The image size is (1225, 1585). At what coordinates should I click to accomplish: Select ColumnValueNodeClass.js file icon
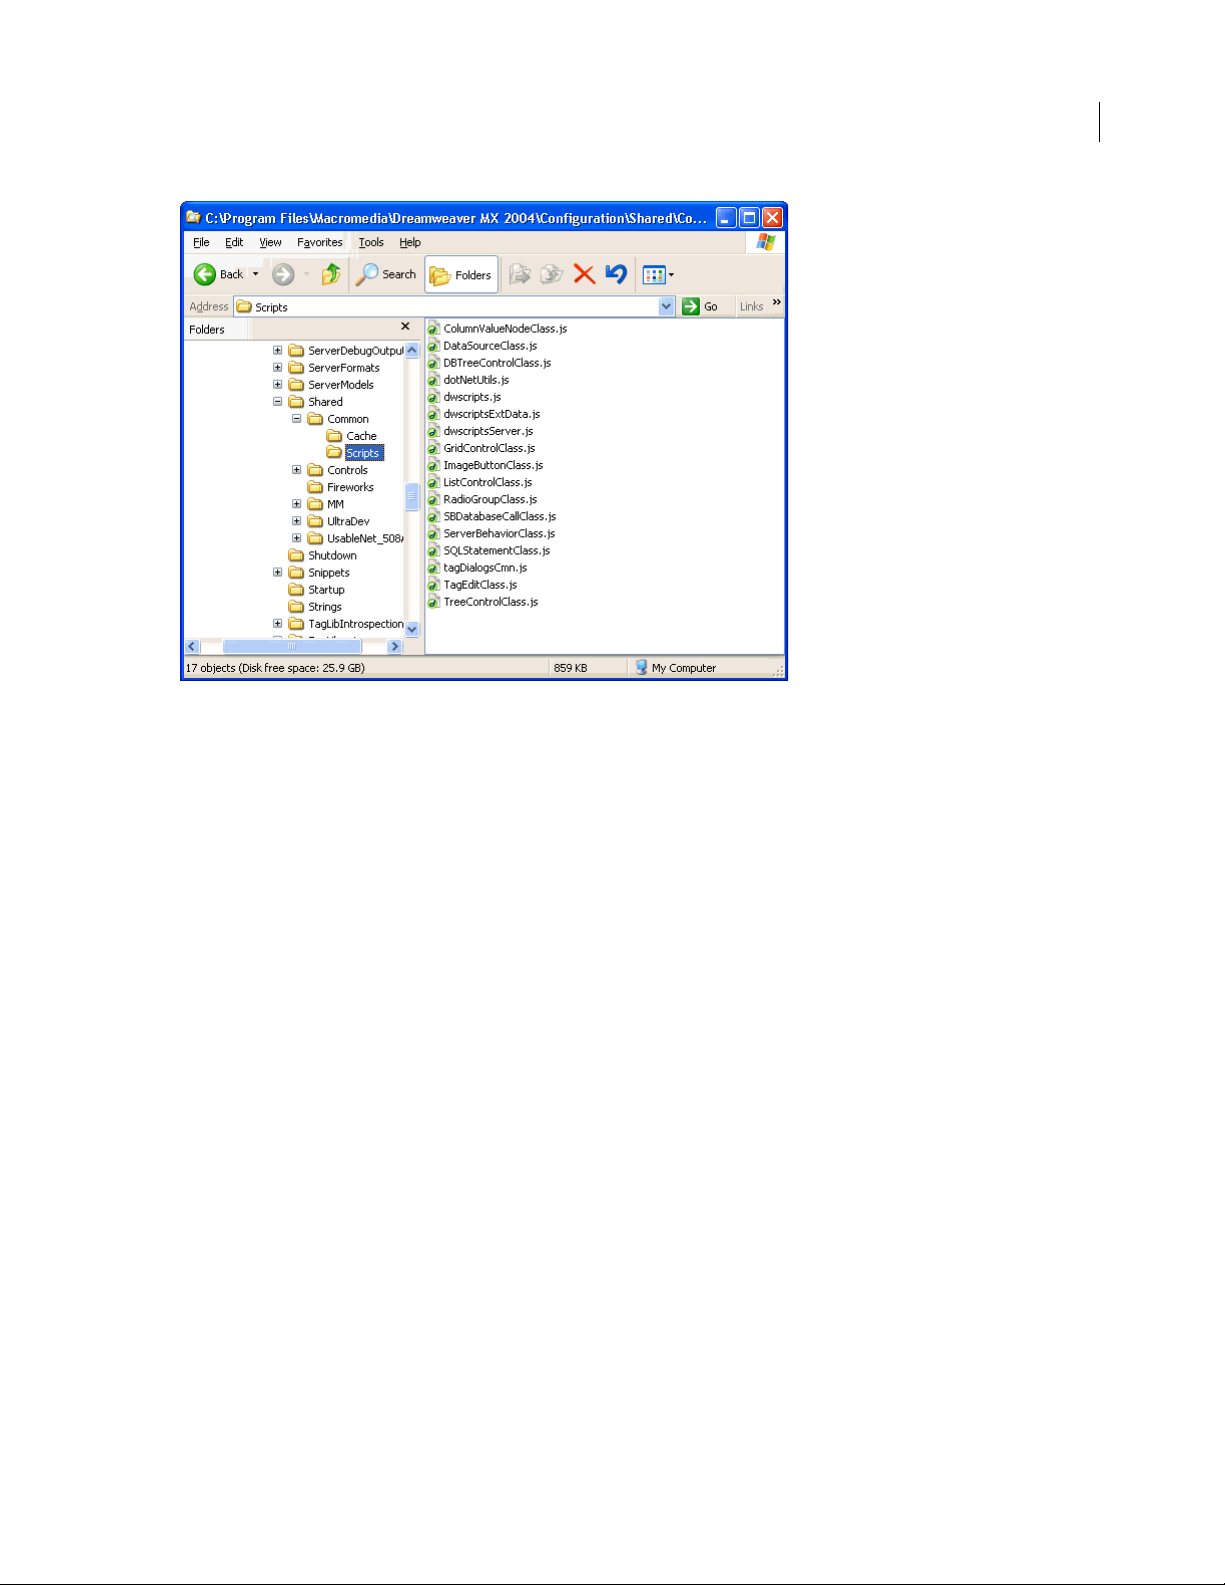tap(434, 329)
